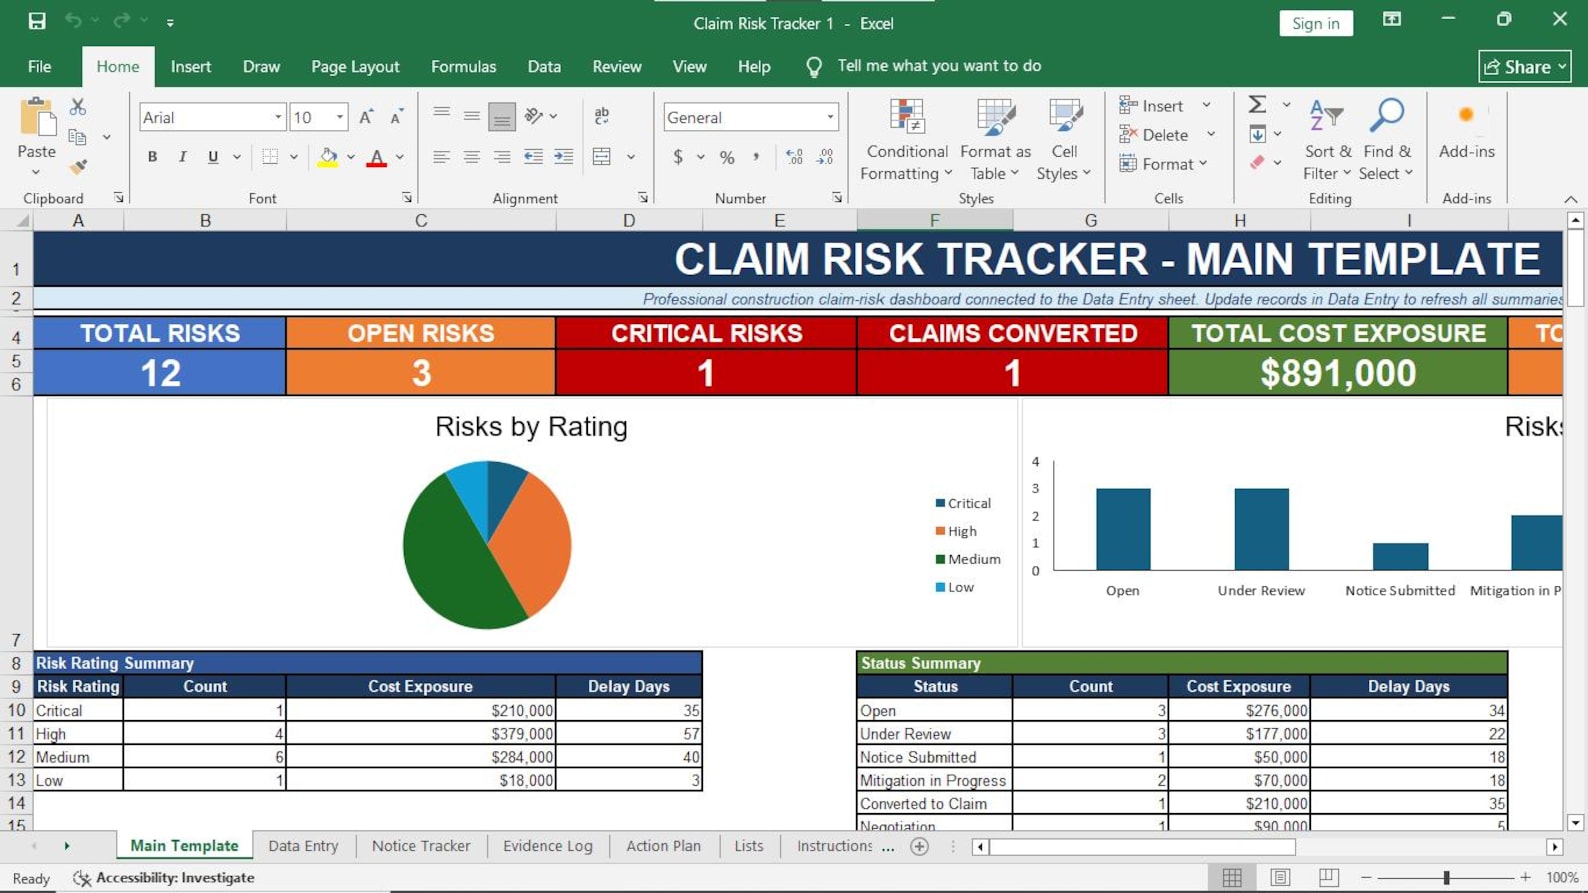Screen dimensions: 1588x893
Task: Apply Accounting dollar number format
Action: 678,157
